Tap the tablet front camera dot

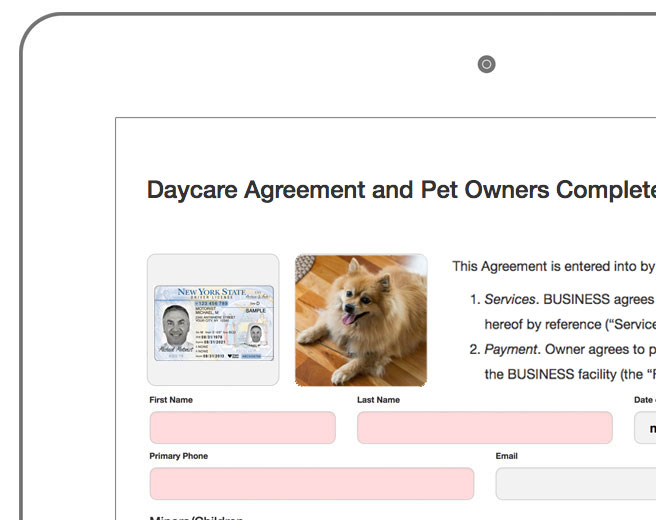(x=487, y=65)
